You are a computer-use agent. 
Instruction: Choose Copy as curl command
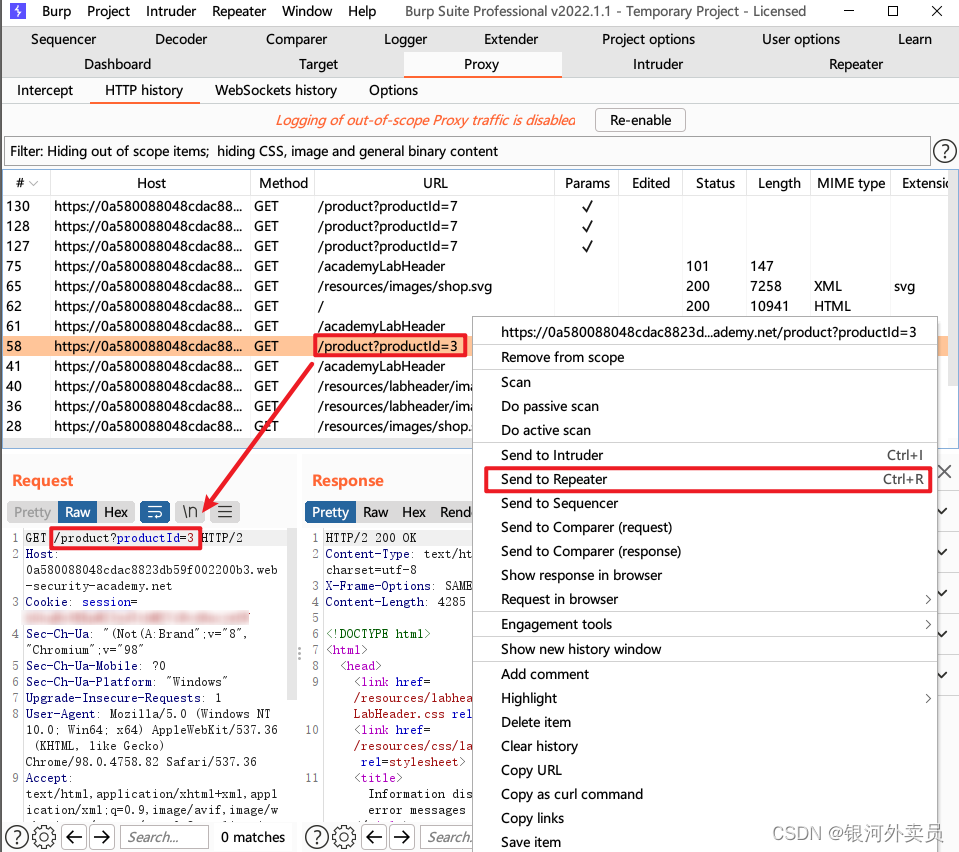coord(705,795)
